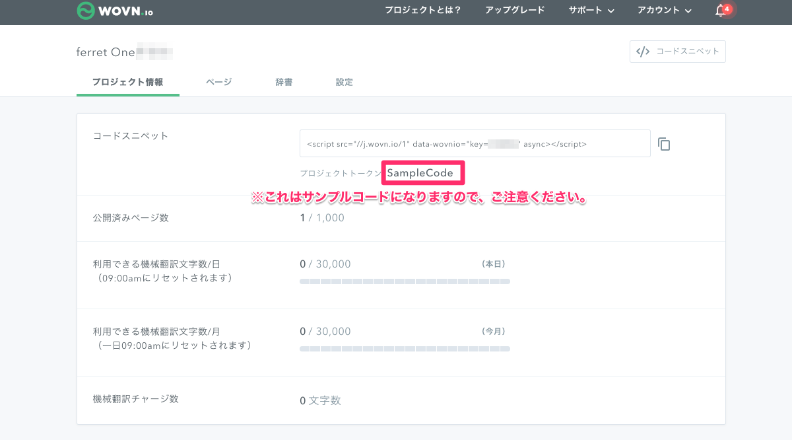This screenshot has height=440, width=793.
Task: Switch to the 設定 tab
Action: click(344, 82)
